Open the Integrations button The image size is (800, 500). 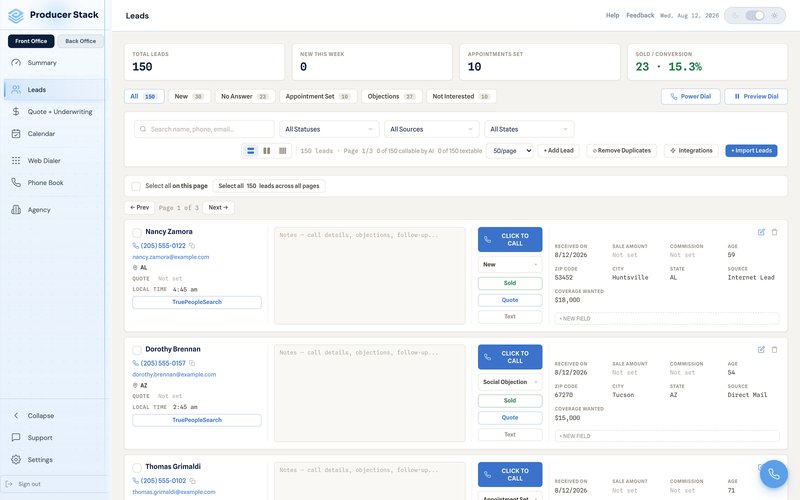(691, 151)
